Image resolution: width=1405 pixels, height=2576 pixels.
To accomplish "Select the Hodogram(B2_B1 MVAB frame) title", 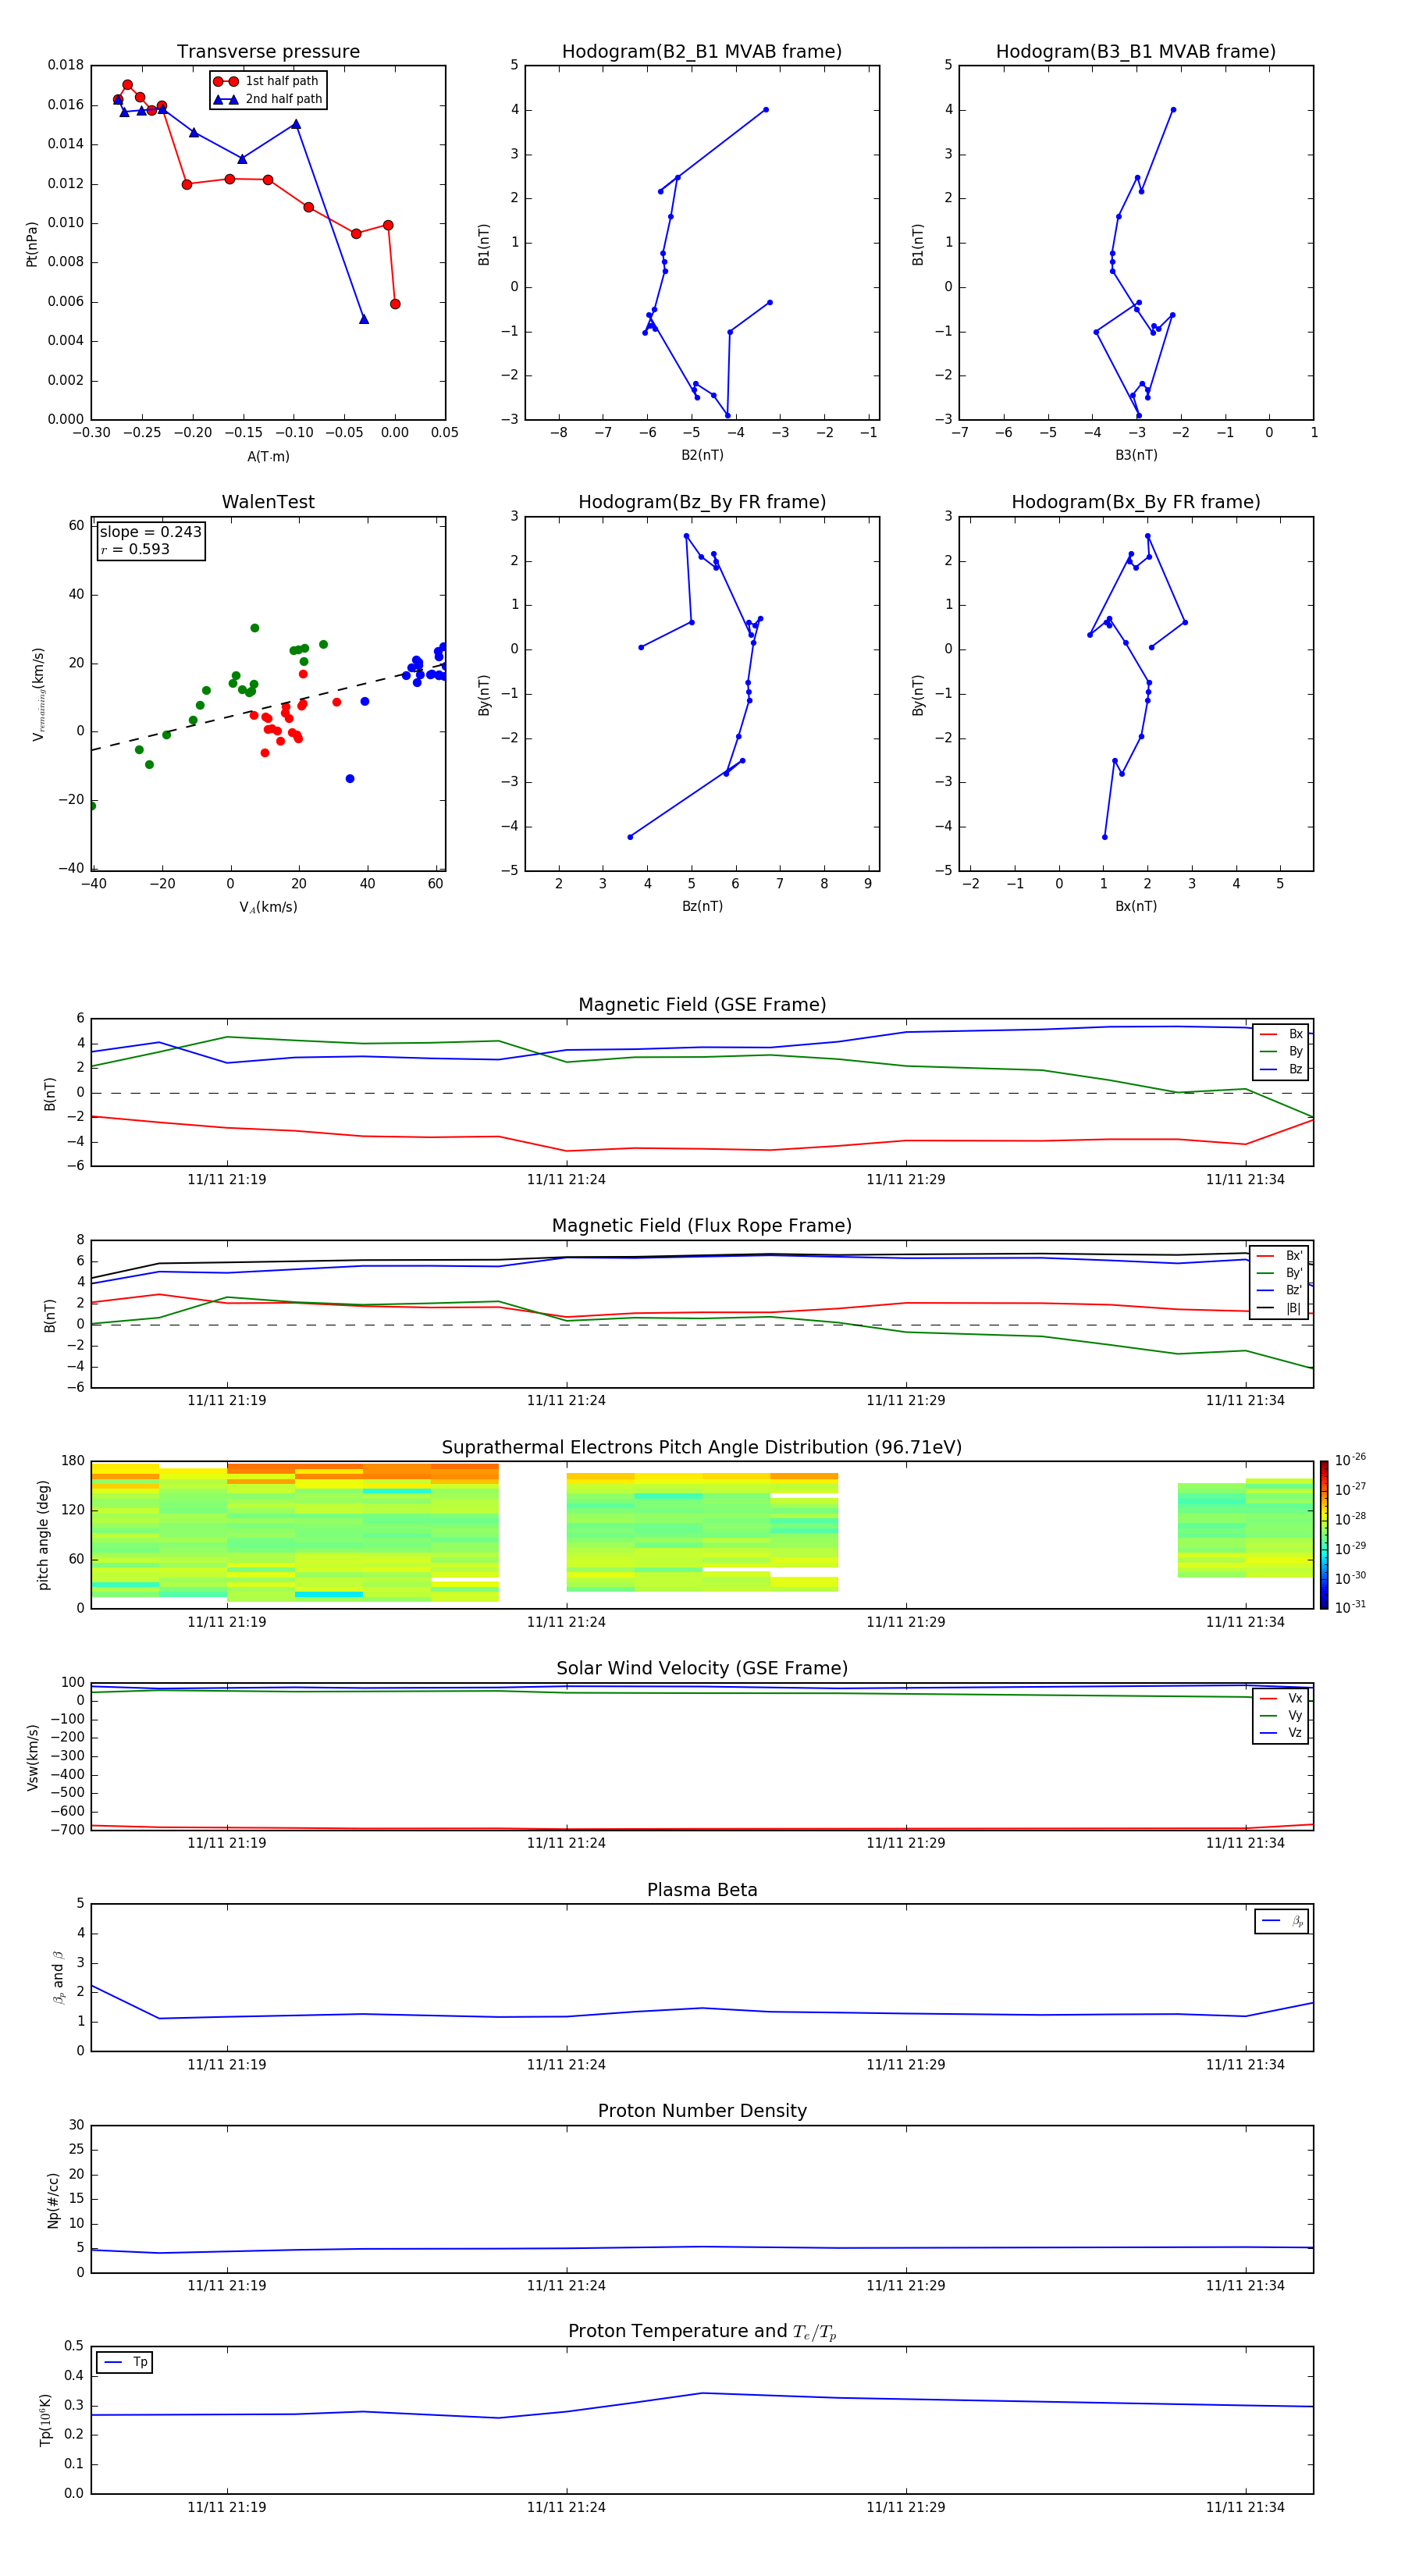I will [x=702, y=52].
